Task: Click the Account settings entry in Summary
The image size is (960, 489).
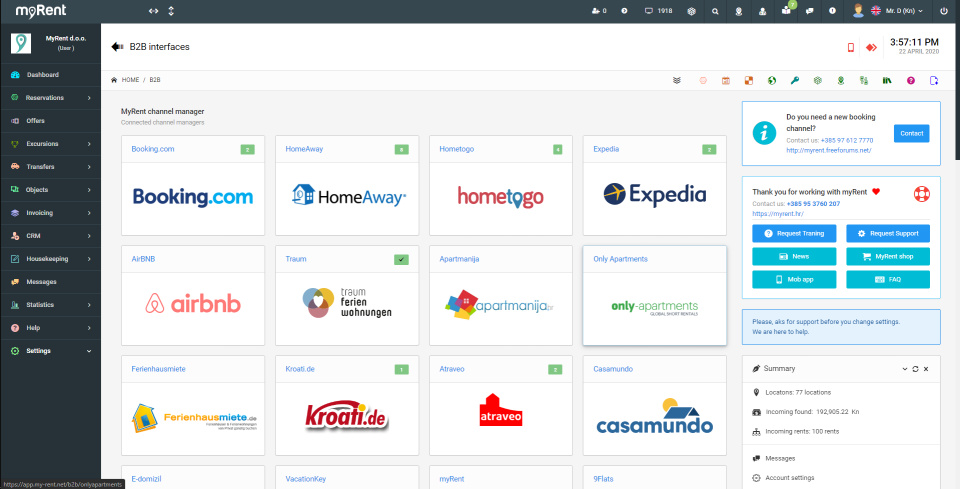Action: [x=789, y=478]
